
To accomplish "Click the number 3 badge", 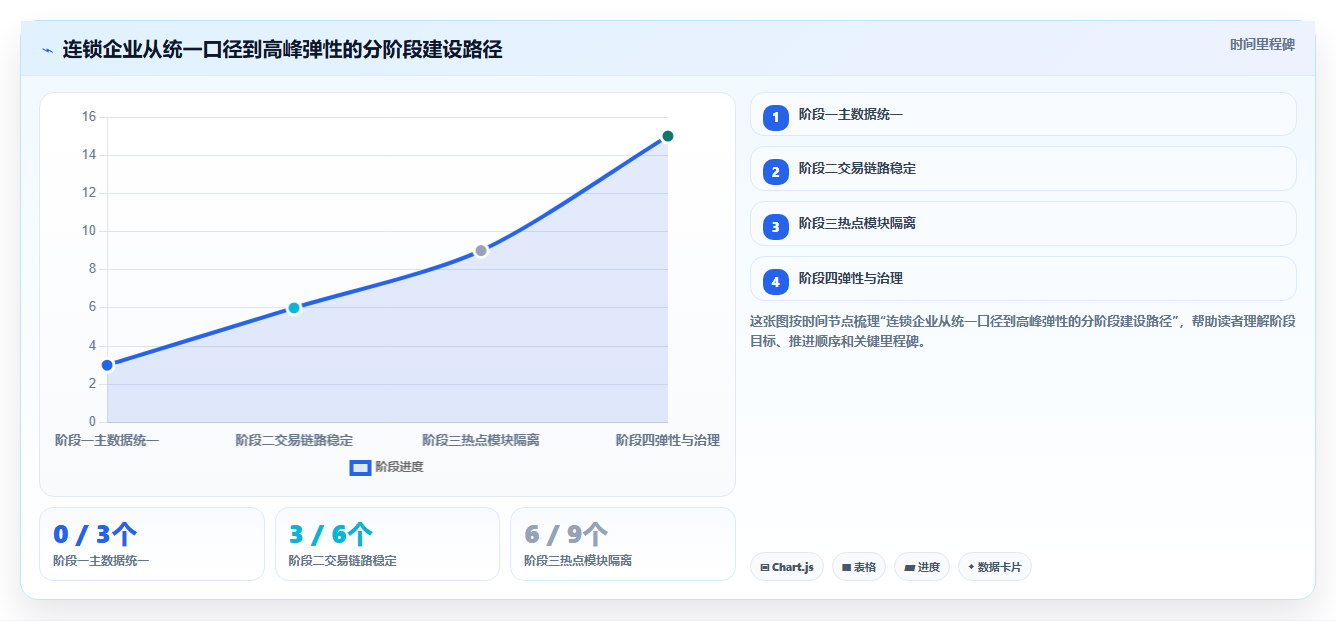I will pos(775,227).
